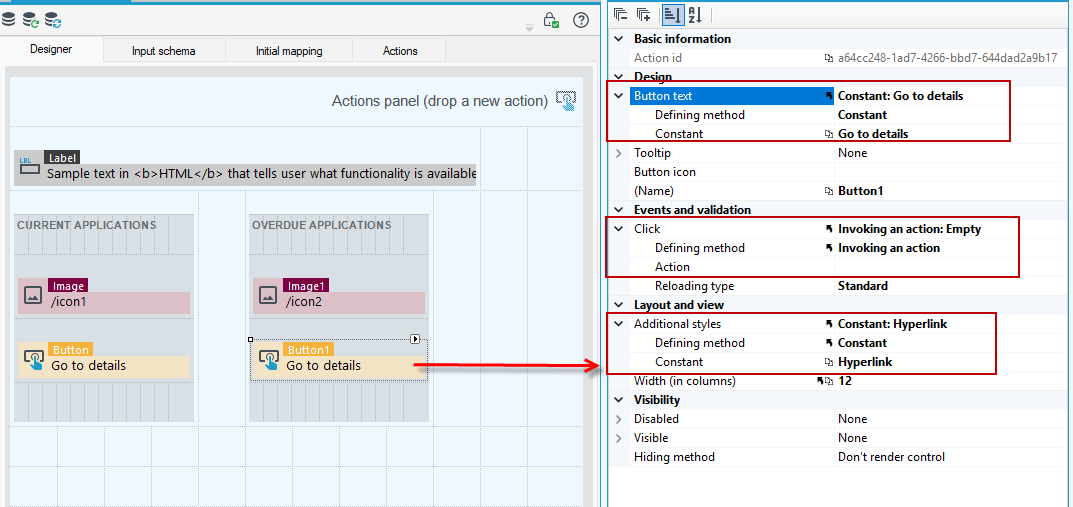The image size is (1073, 507).
Task: Click copy icon beside Hyperlink constant value
Action: 829,362
